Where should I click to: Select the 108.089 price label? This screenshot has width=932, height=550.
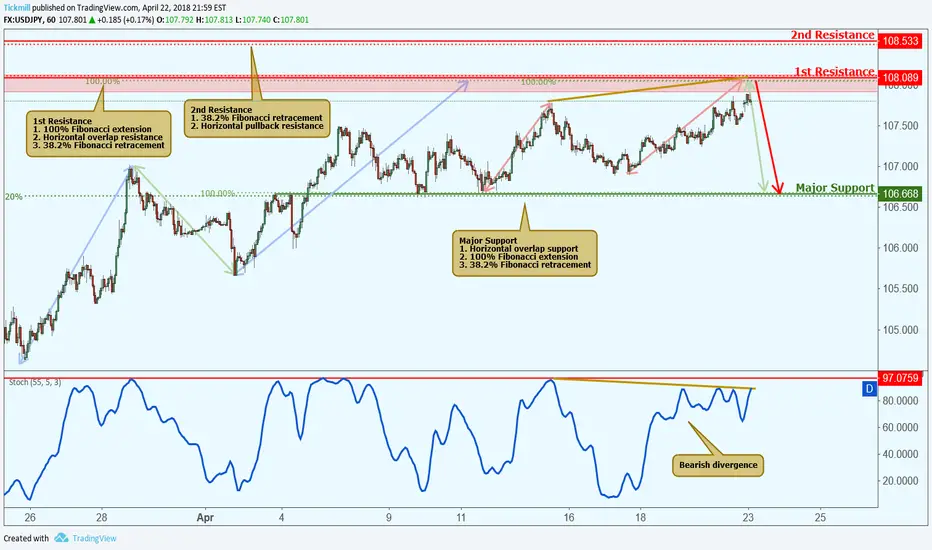(900, 77)
